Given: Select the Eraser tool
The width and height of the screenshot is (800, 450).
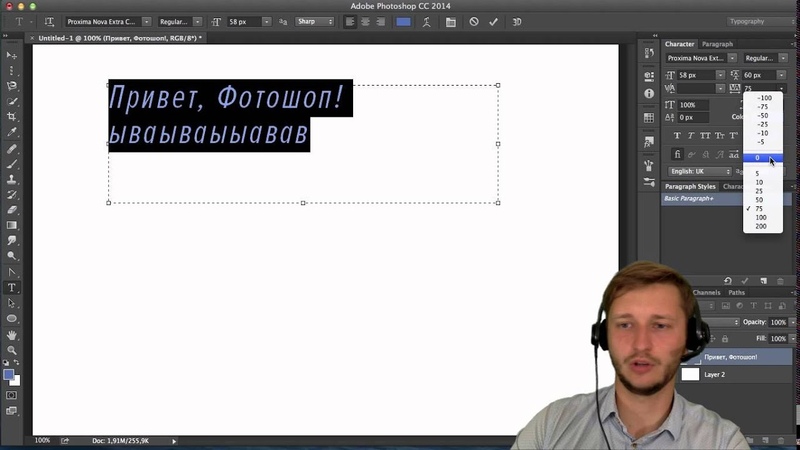Looking at the screenshot, I should 12,210.
